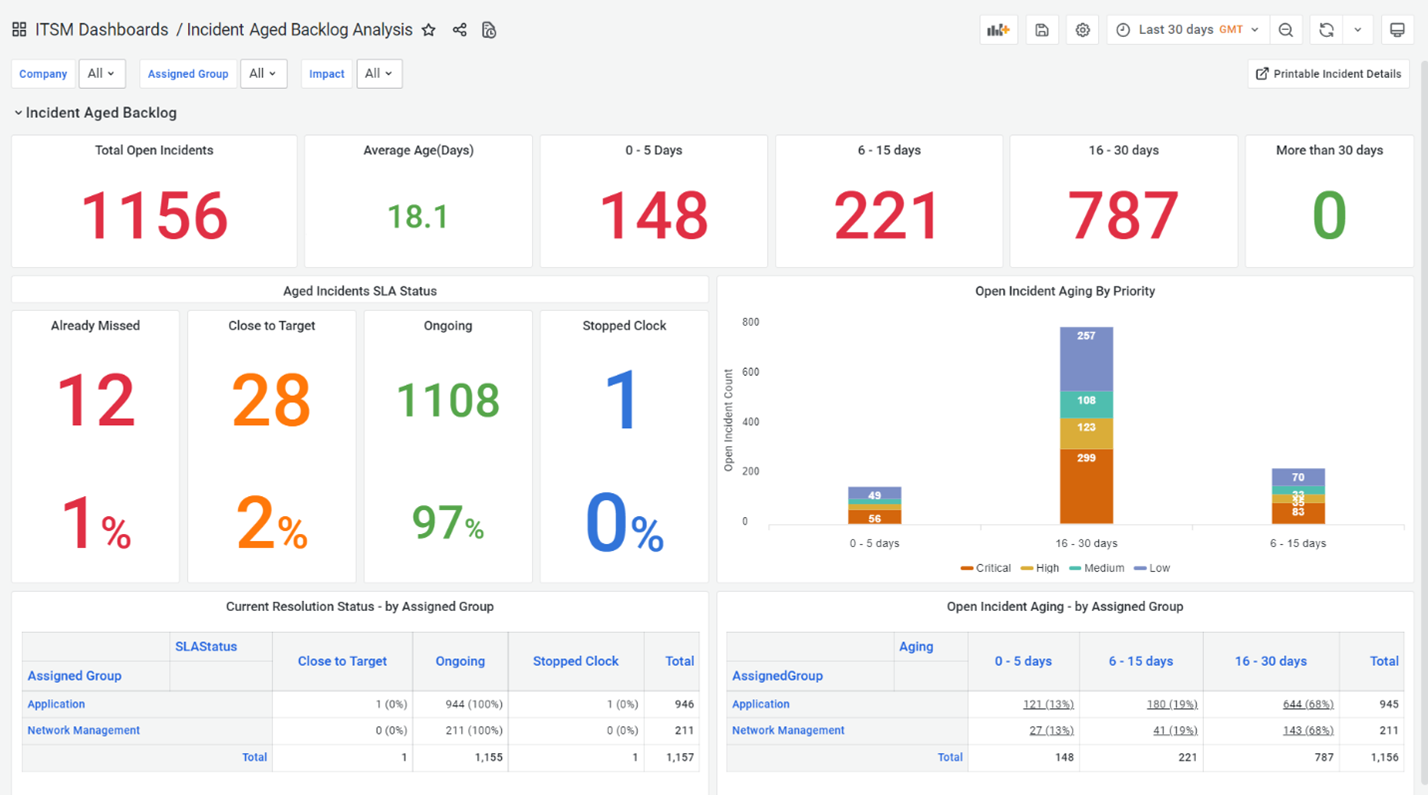Share the dashboard using share icon
Viewport: 1428px width, 795px height.
pos(459,30)
